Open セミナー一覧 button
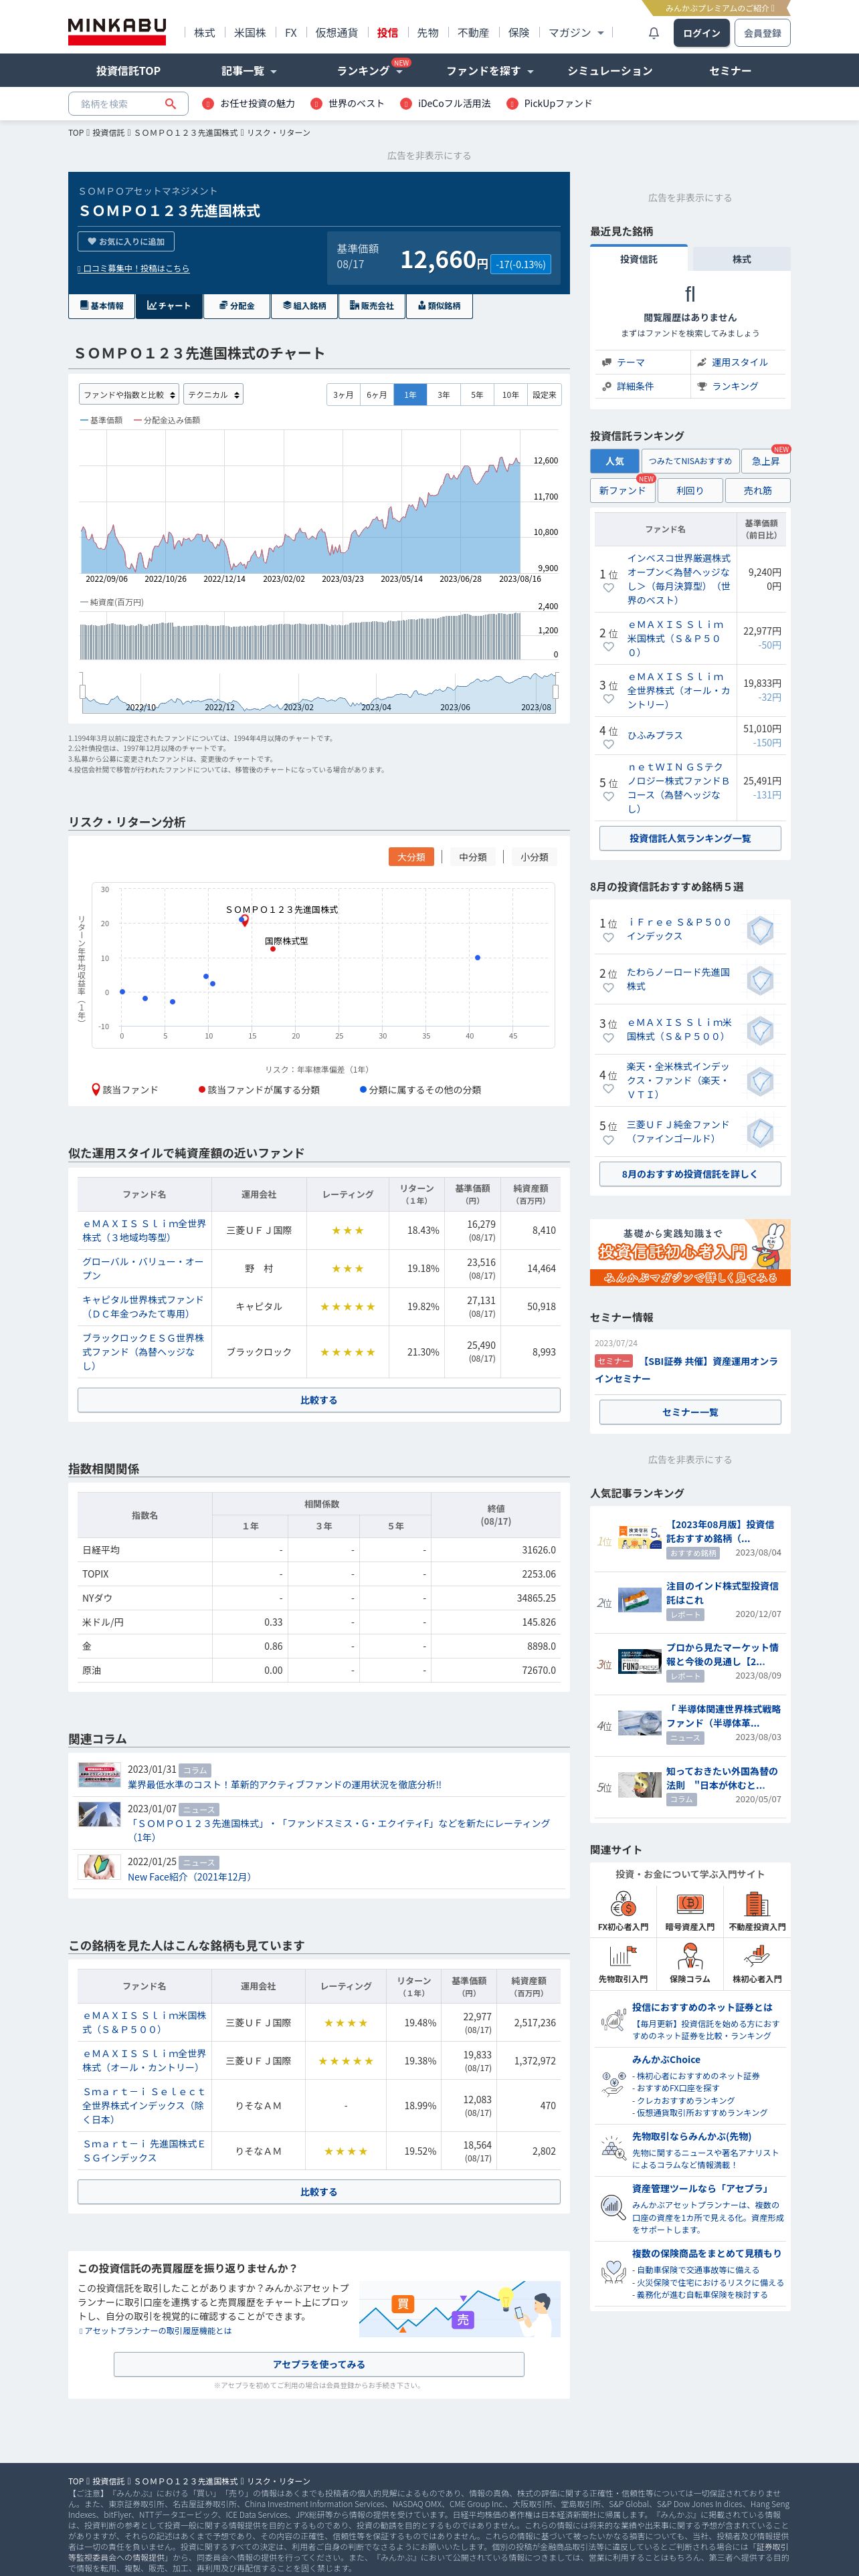 [690, 1412]
